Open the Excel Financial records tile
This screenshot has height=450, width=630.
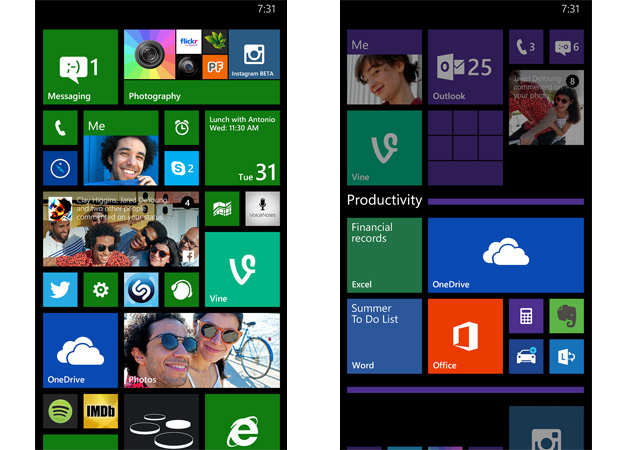(385, 255)
